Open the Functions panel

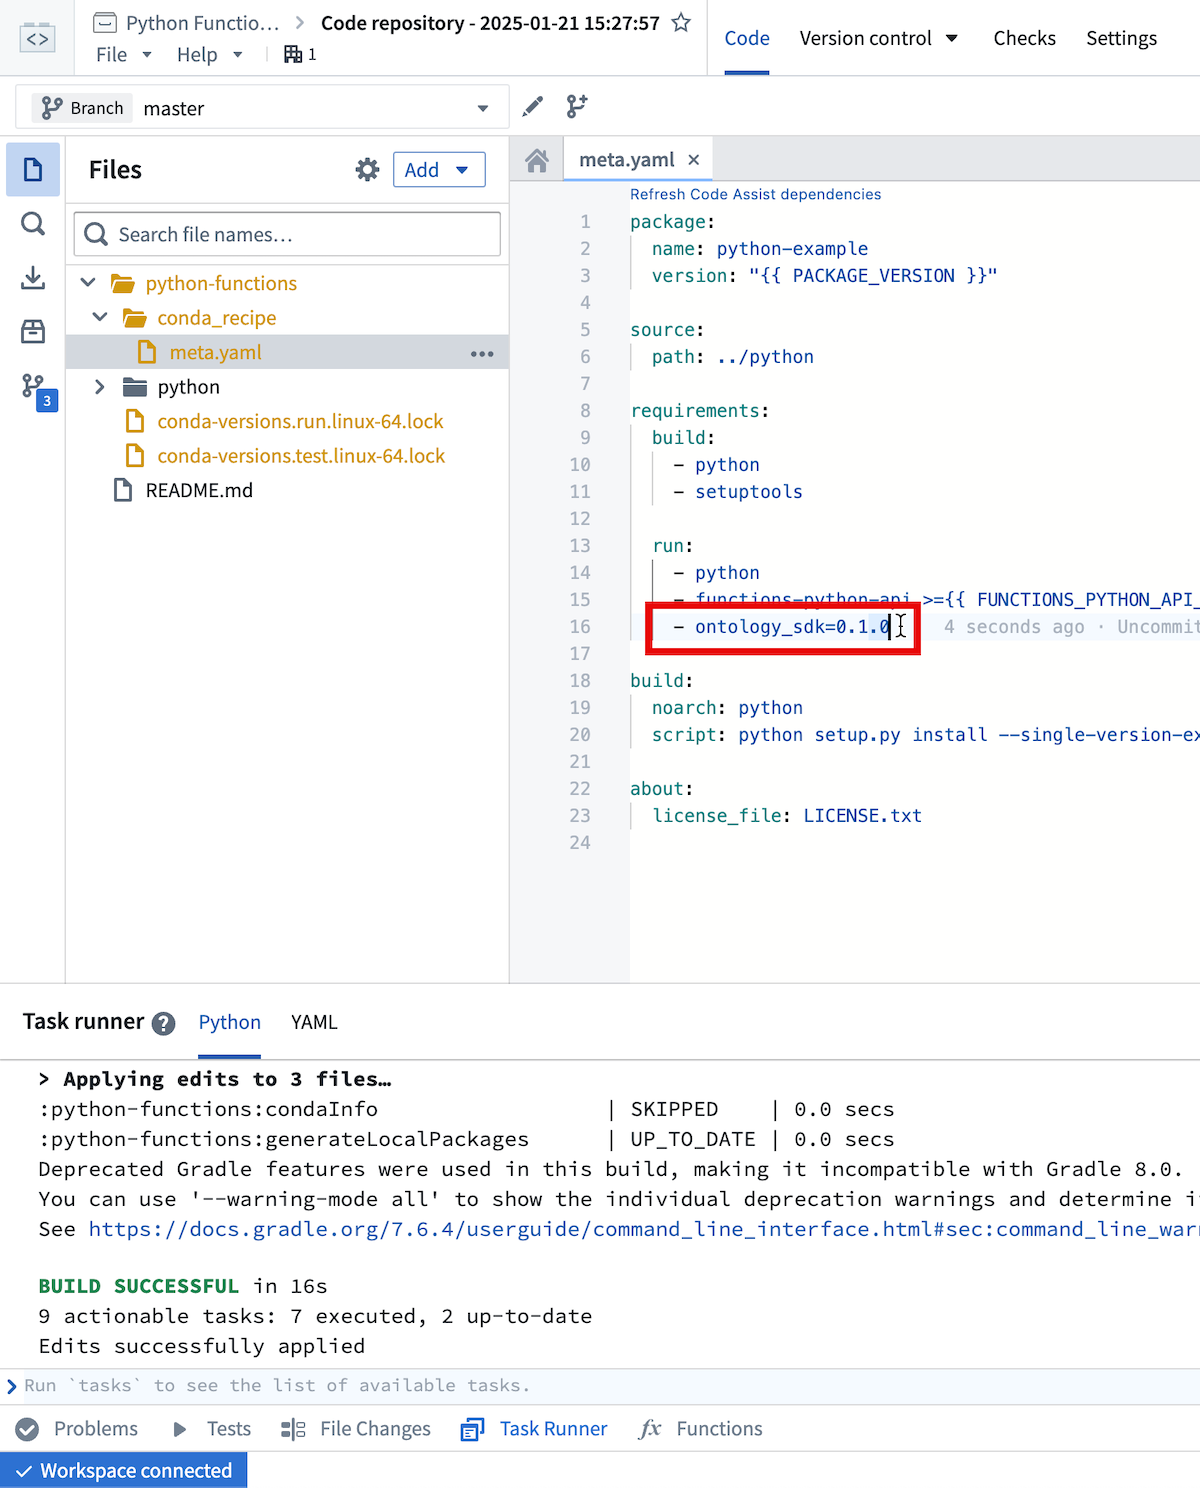[701, 1429]
